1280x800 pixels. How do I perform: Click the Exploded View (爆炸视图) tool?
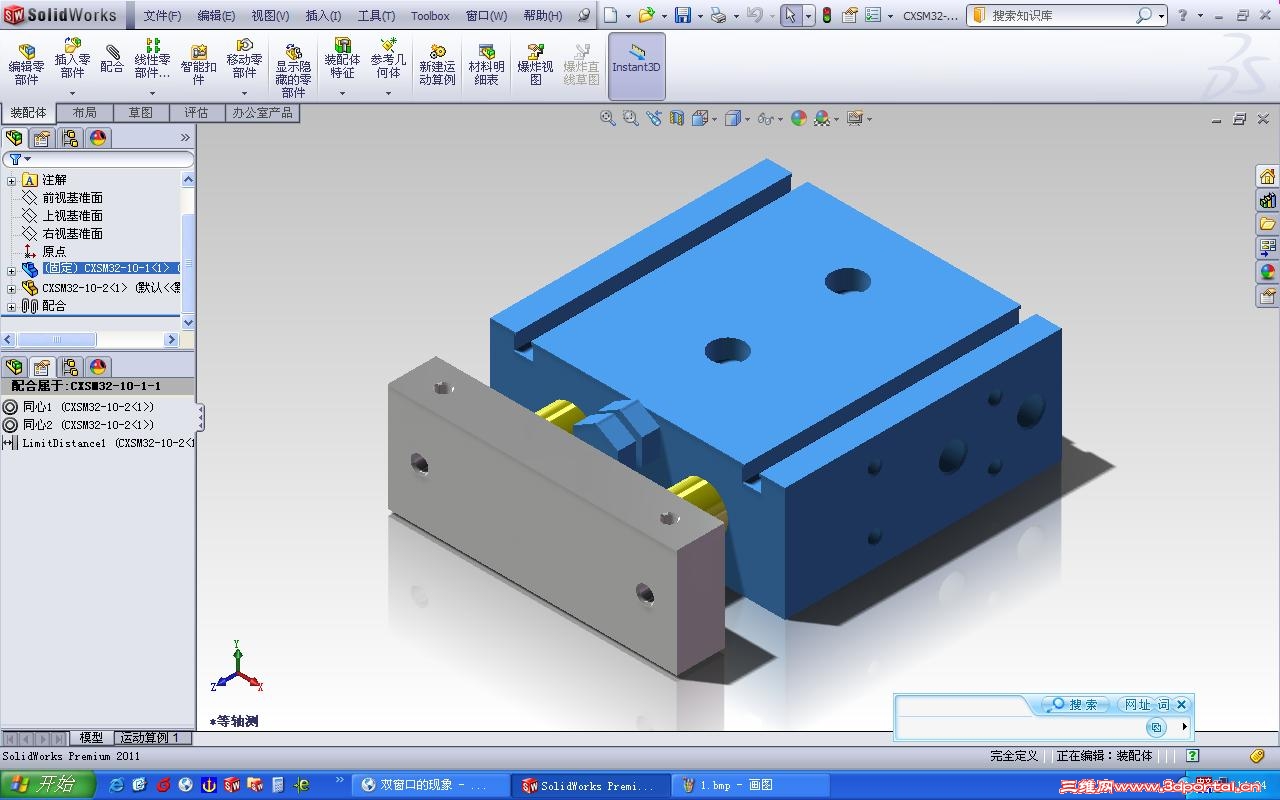point(535,65)
